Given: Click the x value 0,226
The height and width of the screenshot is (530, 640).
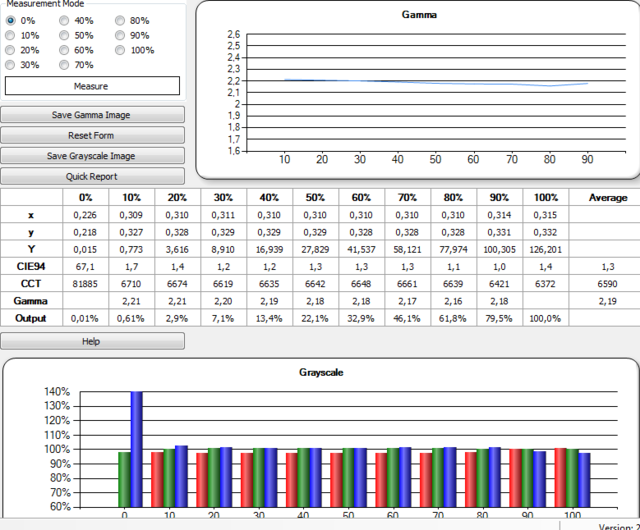Looking at the screenshot, I should click(85, 215).
